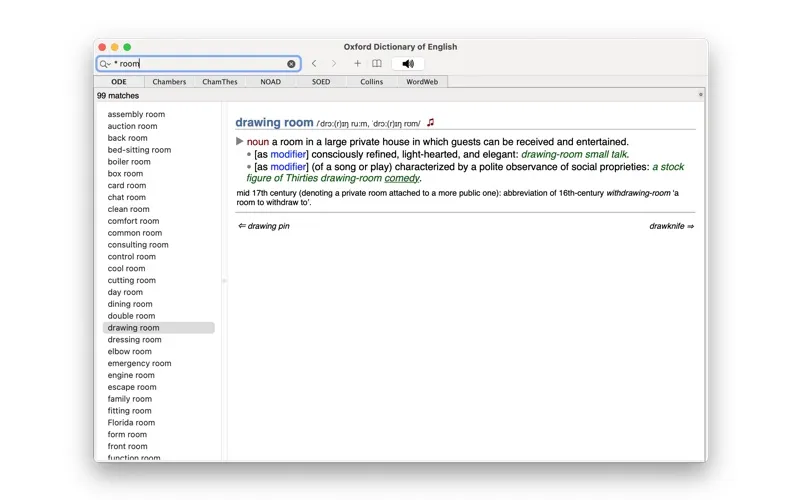Go to next entry 'drawknife'

pyautogui.click(x=671, y=226)
